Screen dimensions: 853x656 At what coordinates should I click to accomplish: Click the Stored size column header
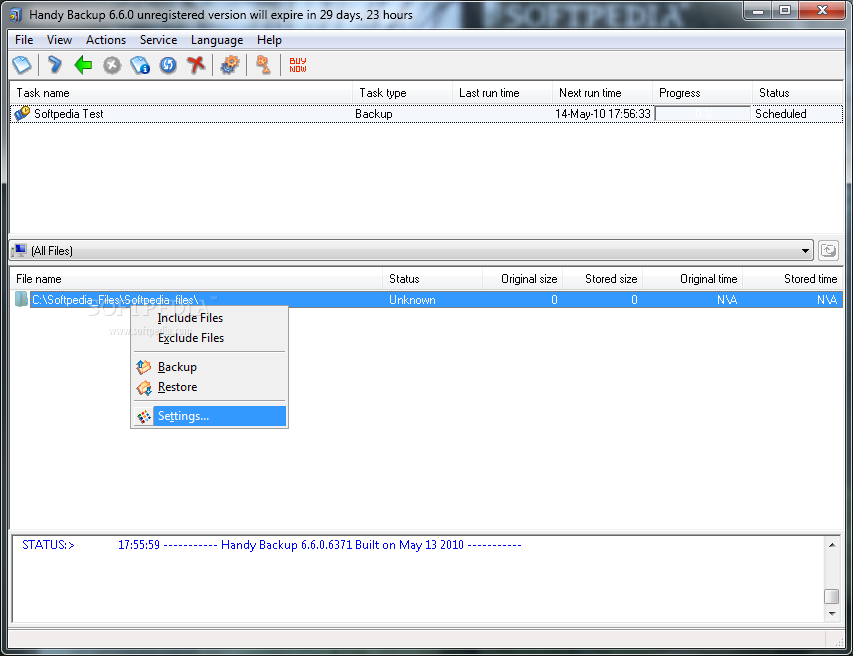tap(603, 279)
